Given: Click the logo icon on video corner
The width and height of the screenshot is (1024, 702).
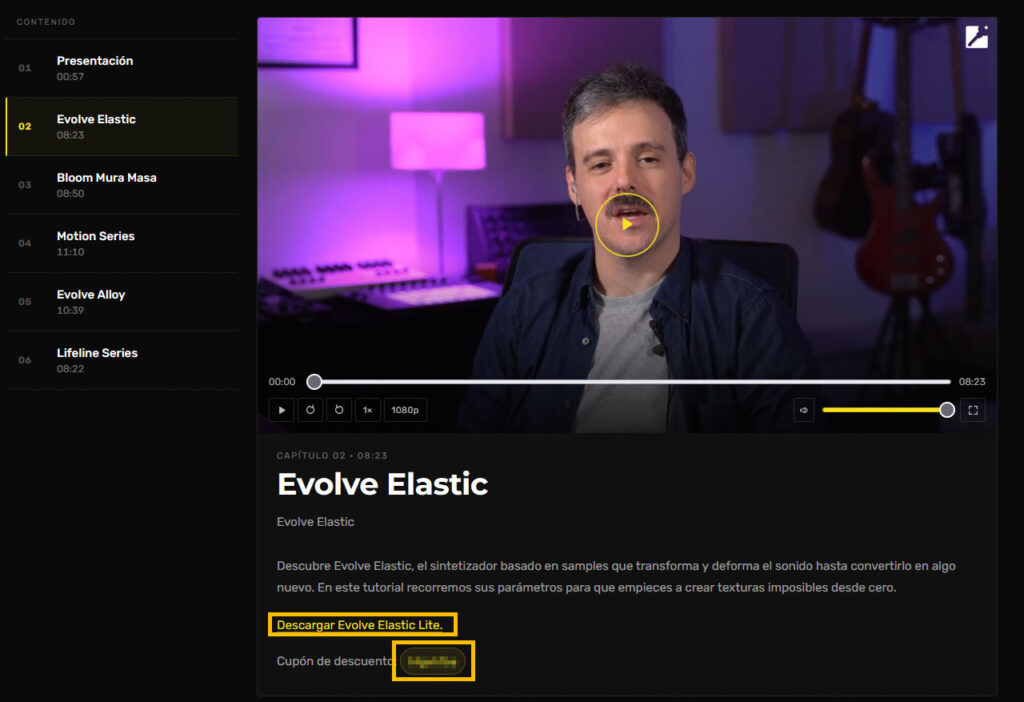Looking at the screenshot, I should tap(976, 37).
